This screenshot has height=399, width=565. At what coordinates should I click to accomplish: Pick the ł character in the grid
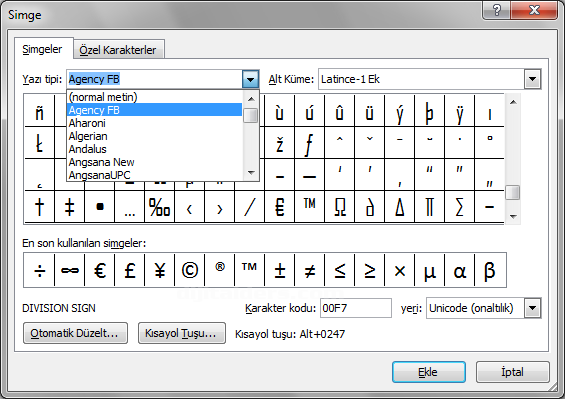39,143
